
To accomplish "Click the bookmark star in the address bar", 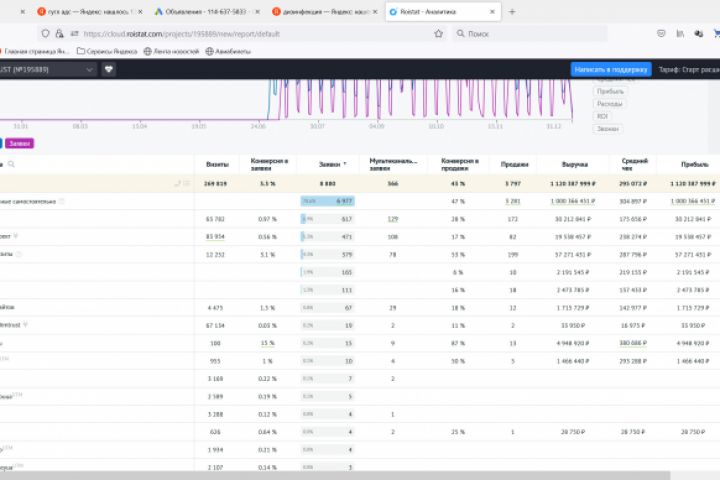I will point(438,33).
